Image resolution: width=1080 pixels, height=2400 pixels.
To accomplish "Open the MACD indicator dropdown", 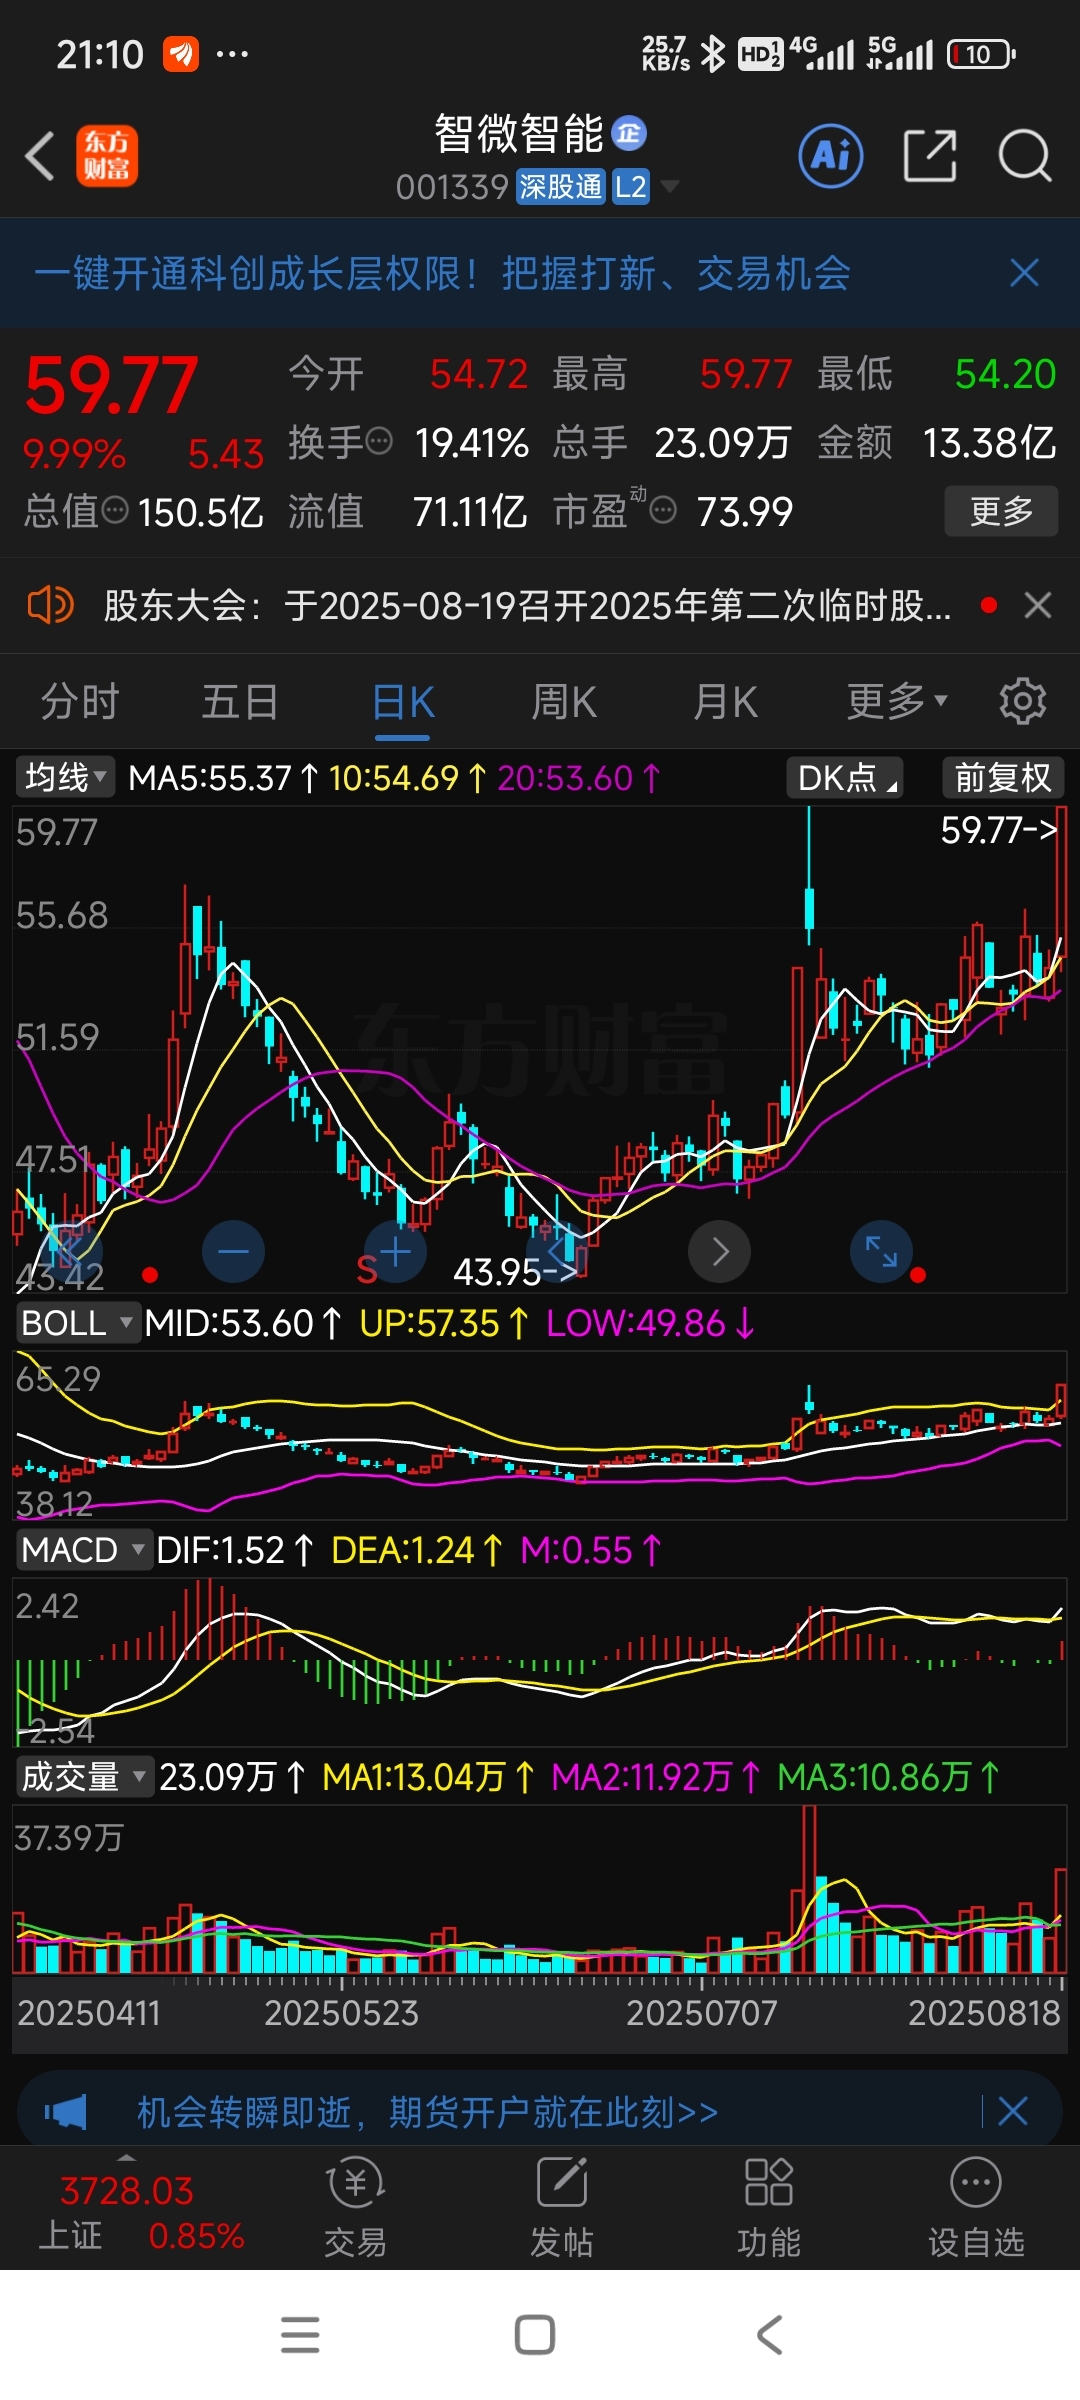I will (84, 1550).
